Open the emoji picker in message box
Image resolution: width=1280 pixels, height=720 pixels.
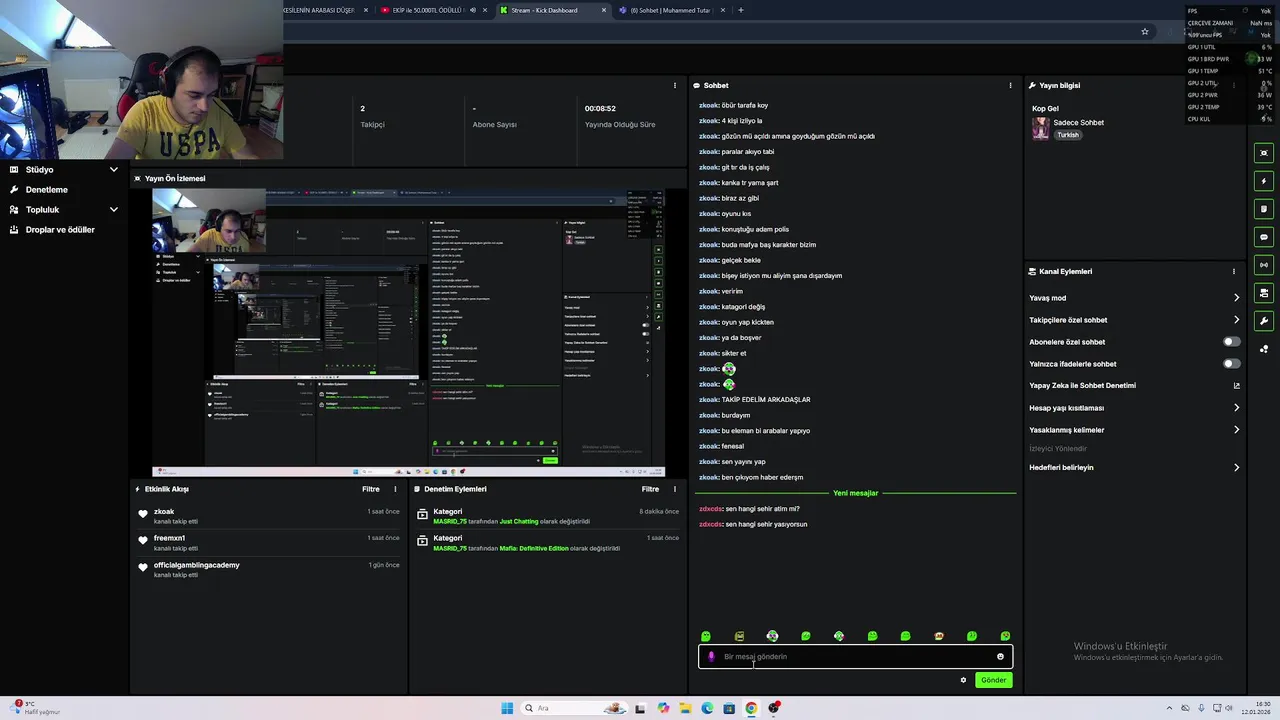point(1000,657)
